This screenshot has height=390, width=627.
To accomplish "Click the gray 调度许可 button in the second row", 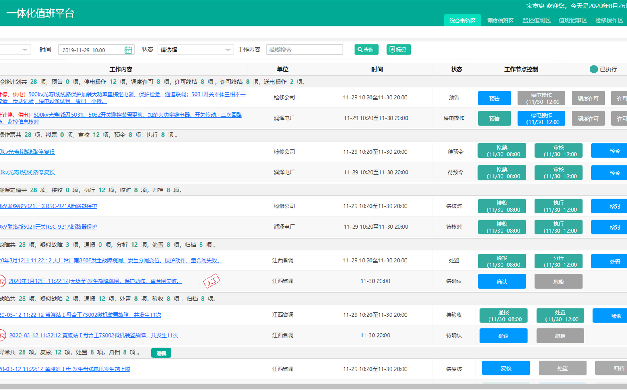I will click(x=588, y=118).
